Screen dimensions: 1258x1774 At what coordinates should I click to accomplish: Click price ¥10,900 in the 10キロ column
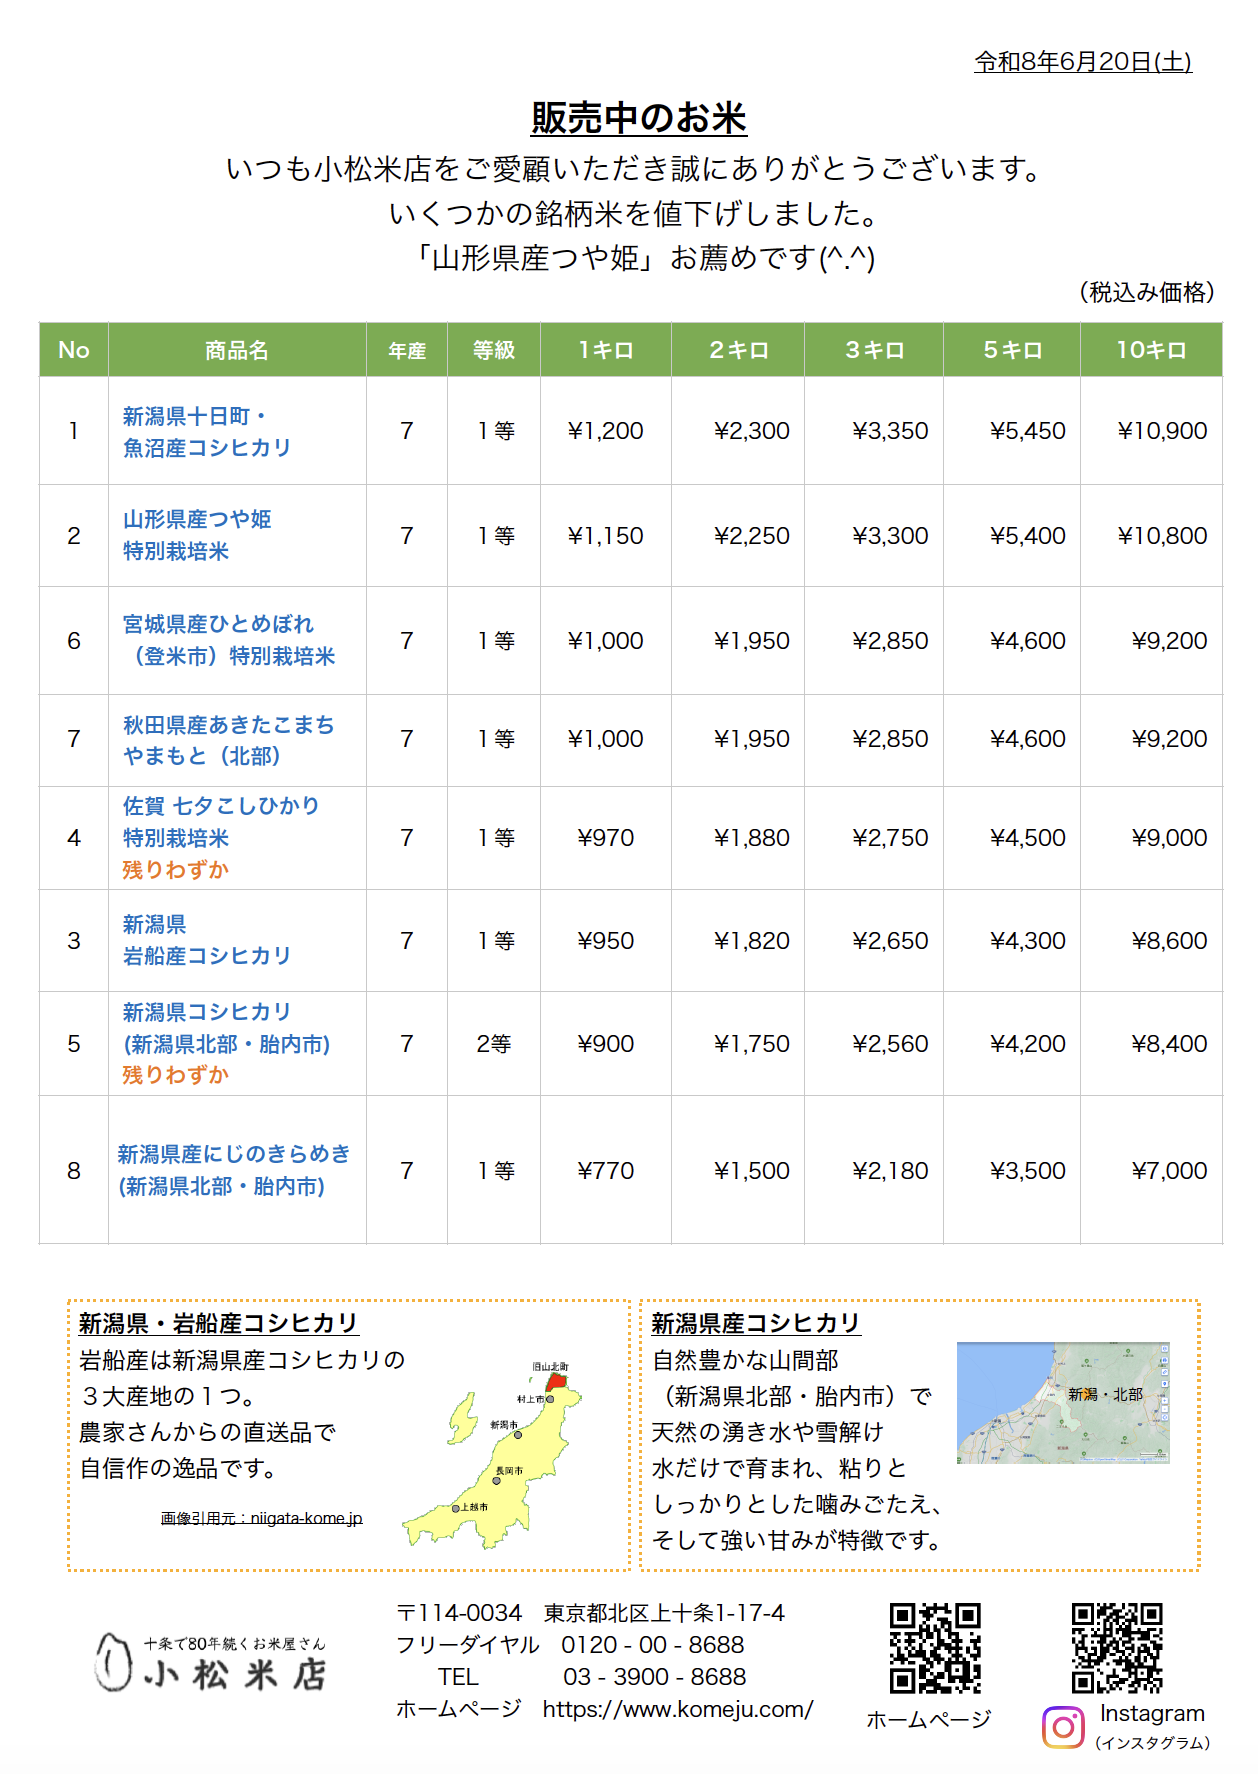1162,431
